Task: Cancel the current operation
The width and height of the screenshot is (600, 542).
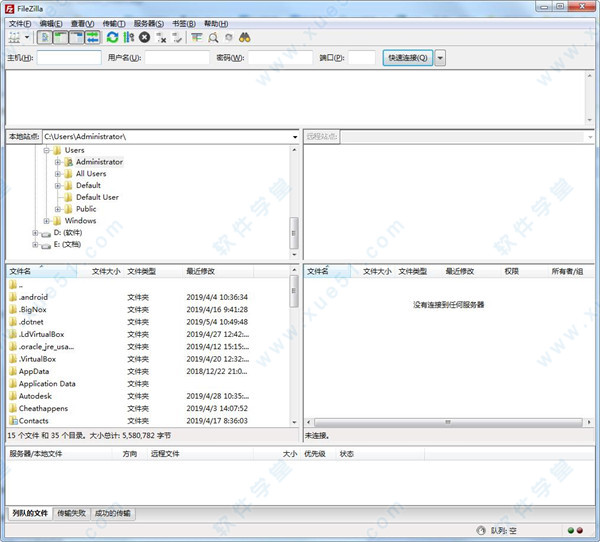Action: tap(144, 38)
